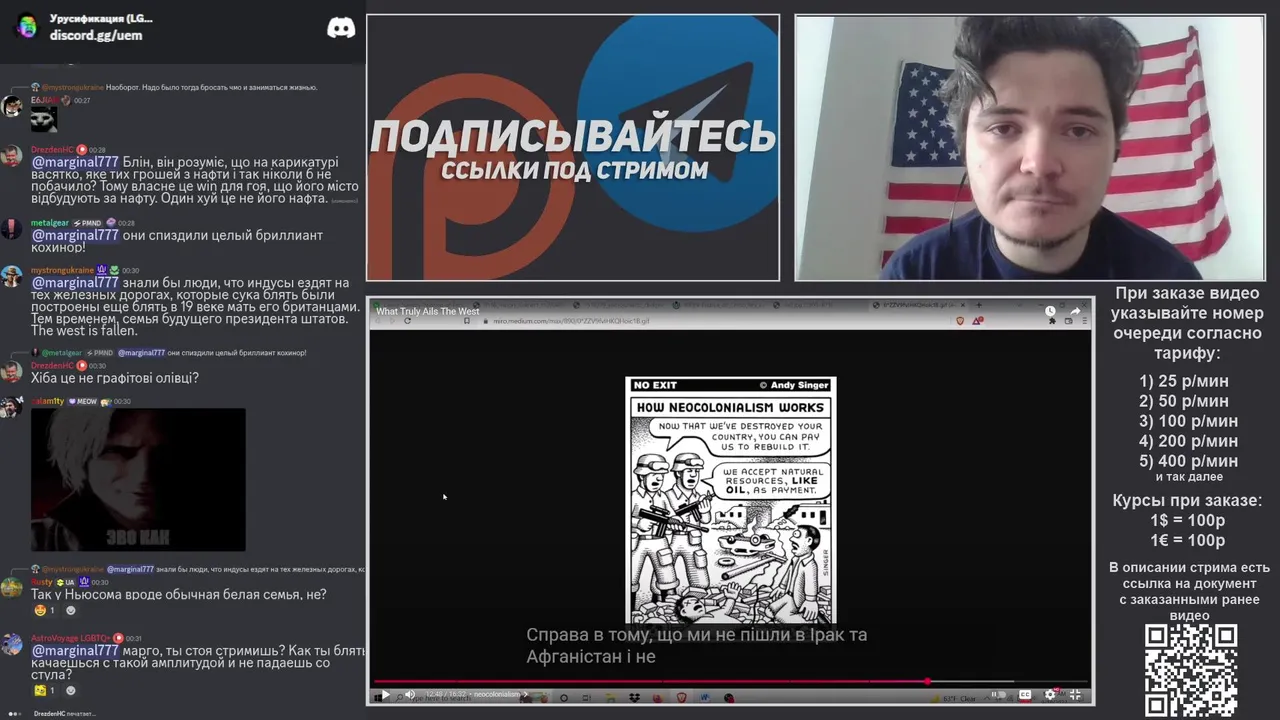Seek using the red progress bar handle
This screenshot has height=720, width=1280.
click(x=927, y=682)
